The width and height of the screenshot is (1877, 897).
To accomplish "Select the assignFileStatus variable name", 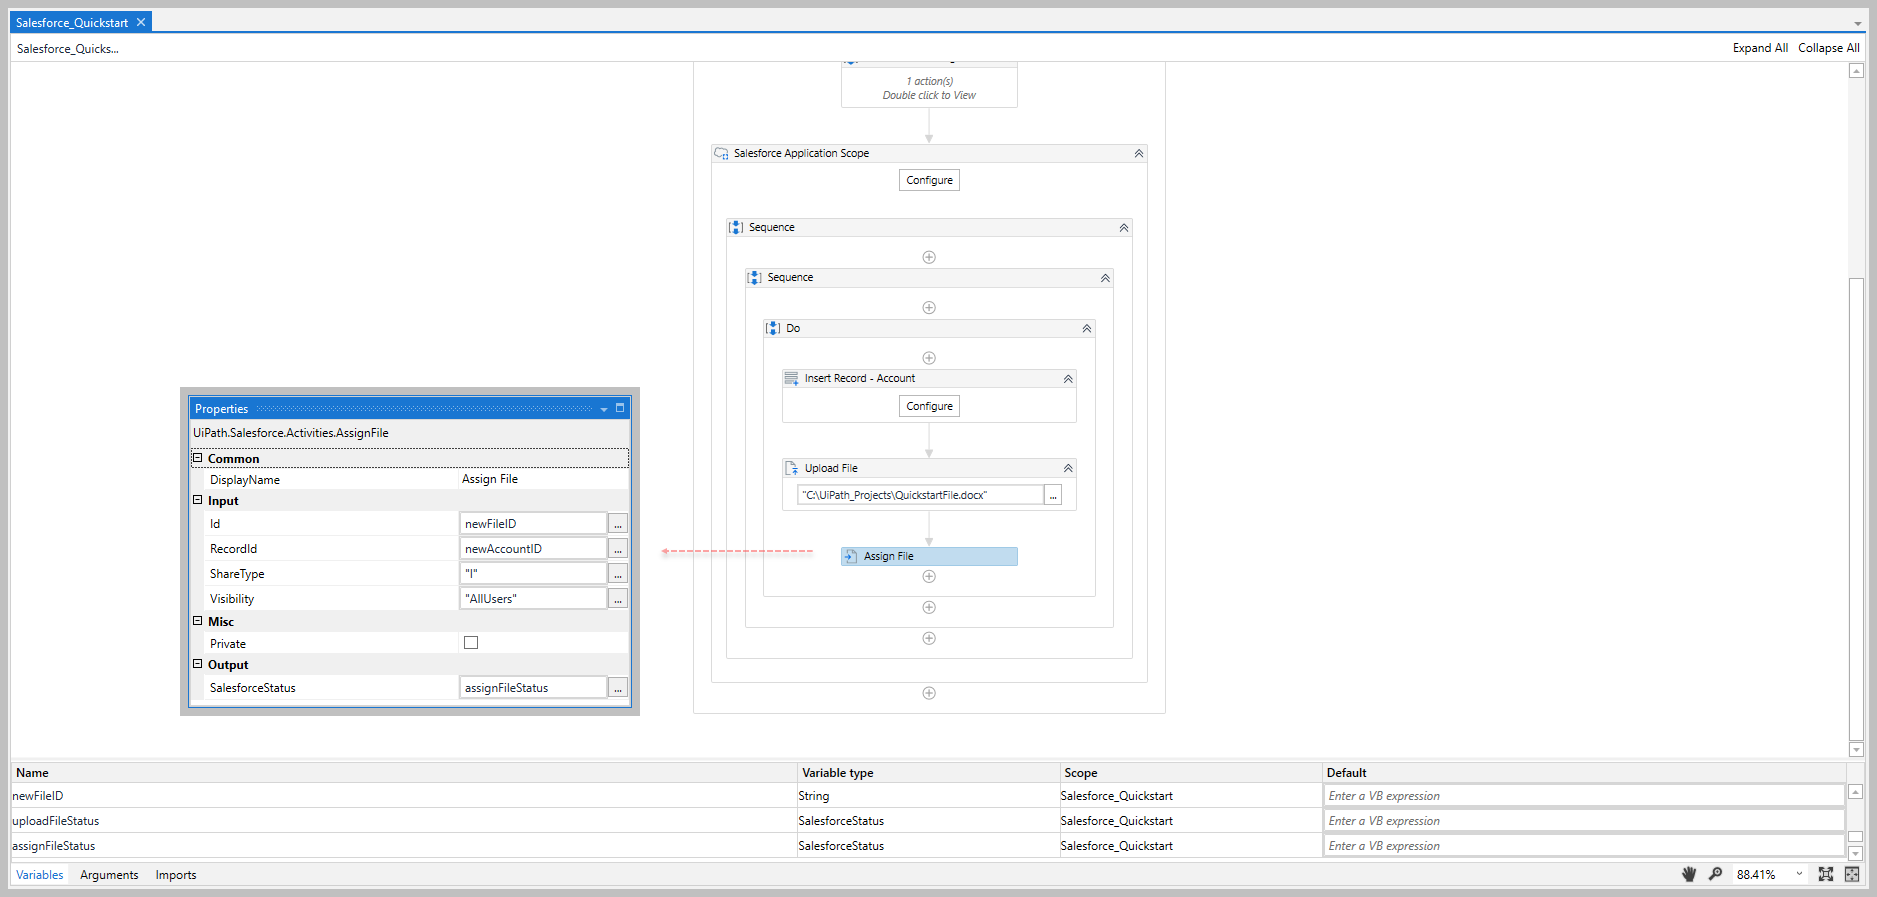I will pos(54,846).
